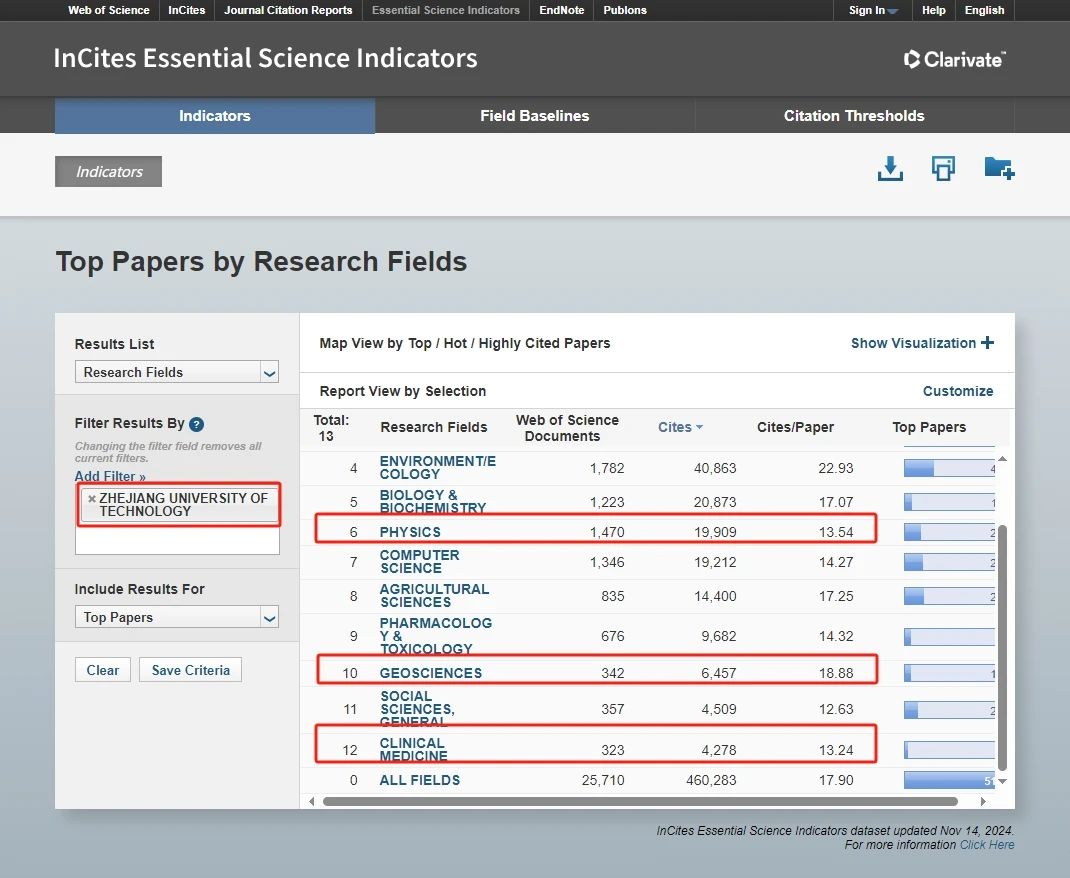Open the COMPUTER SCIENCE research field
Image resolution: width=1070 pixels, height=878 pixels.
pyautogui.click(x=419, y=561)
